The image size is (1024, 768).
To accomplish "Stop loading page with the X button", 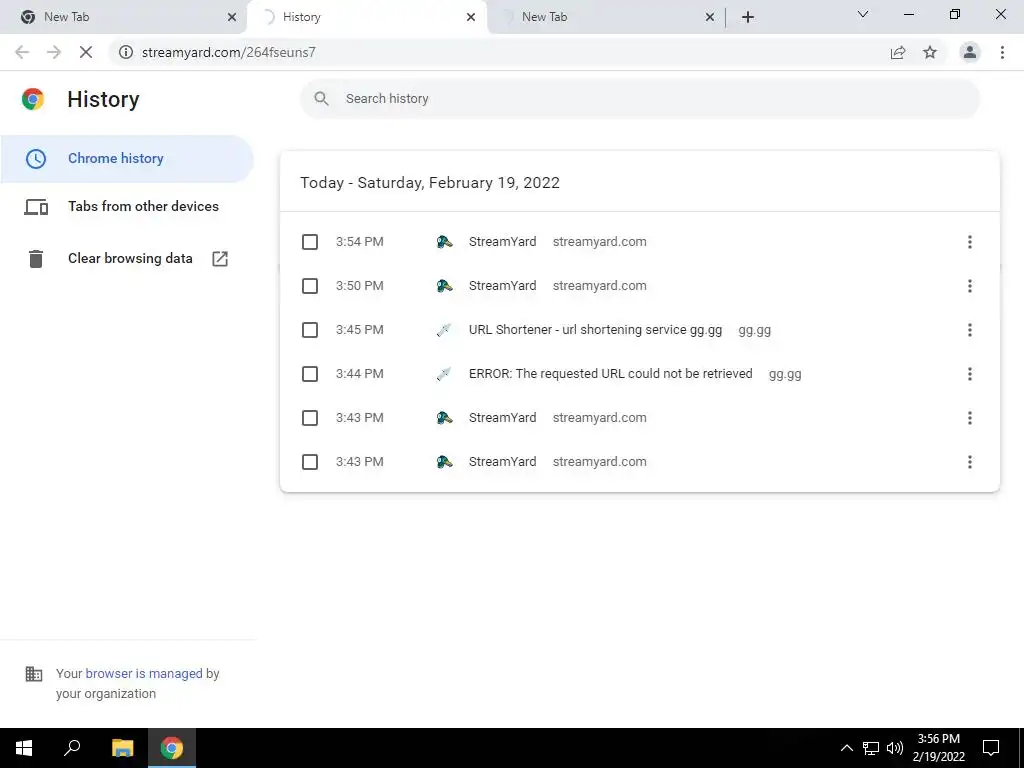I will 86,52.
